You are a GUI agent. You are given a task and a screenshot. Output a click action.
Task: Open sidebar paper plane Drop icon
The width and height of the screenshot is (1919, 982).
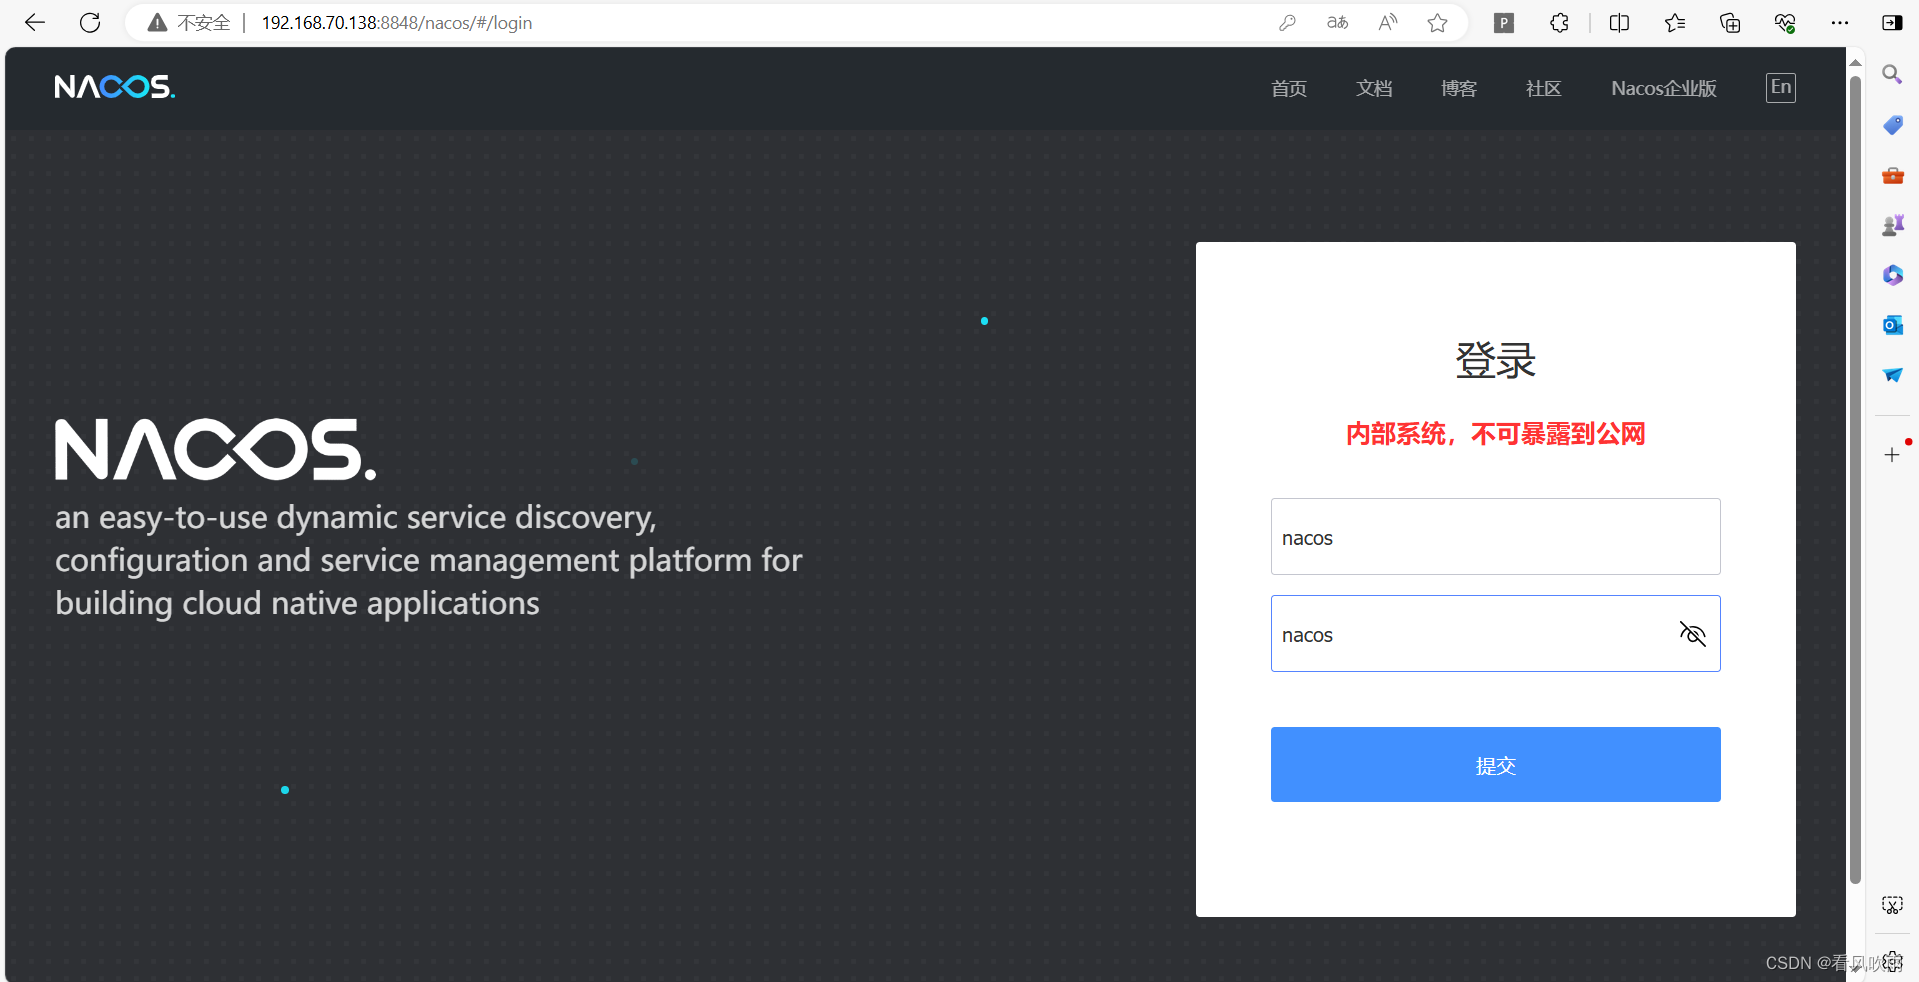pyautogui.click(x=1892, y=375)
